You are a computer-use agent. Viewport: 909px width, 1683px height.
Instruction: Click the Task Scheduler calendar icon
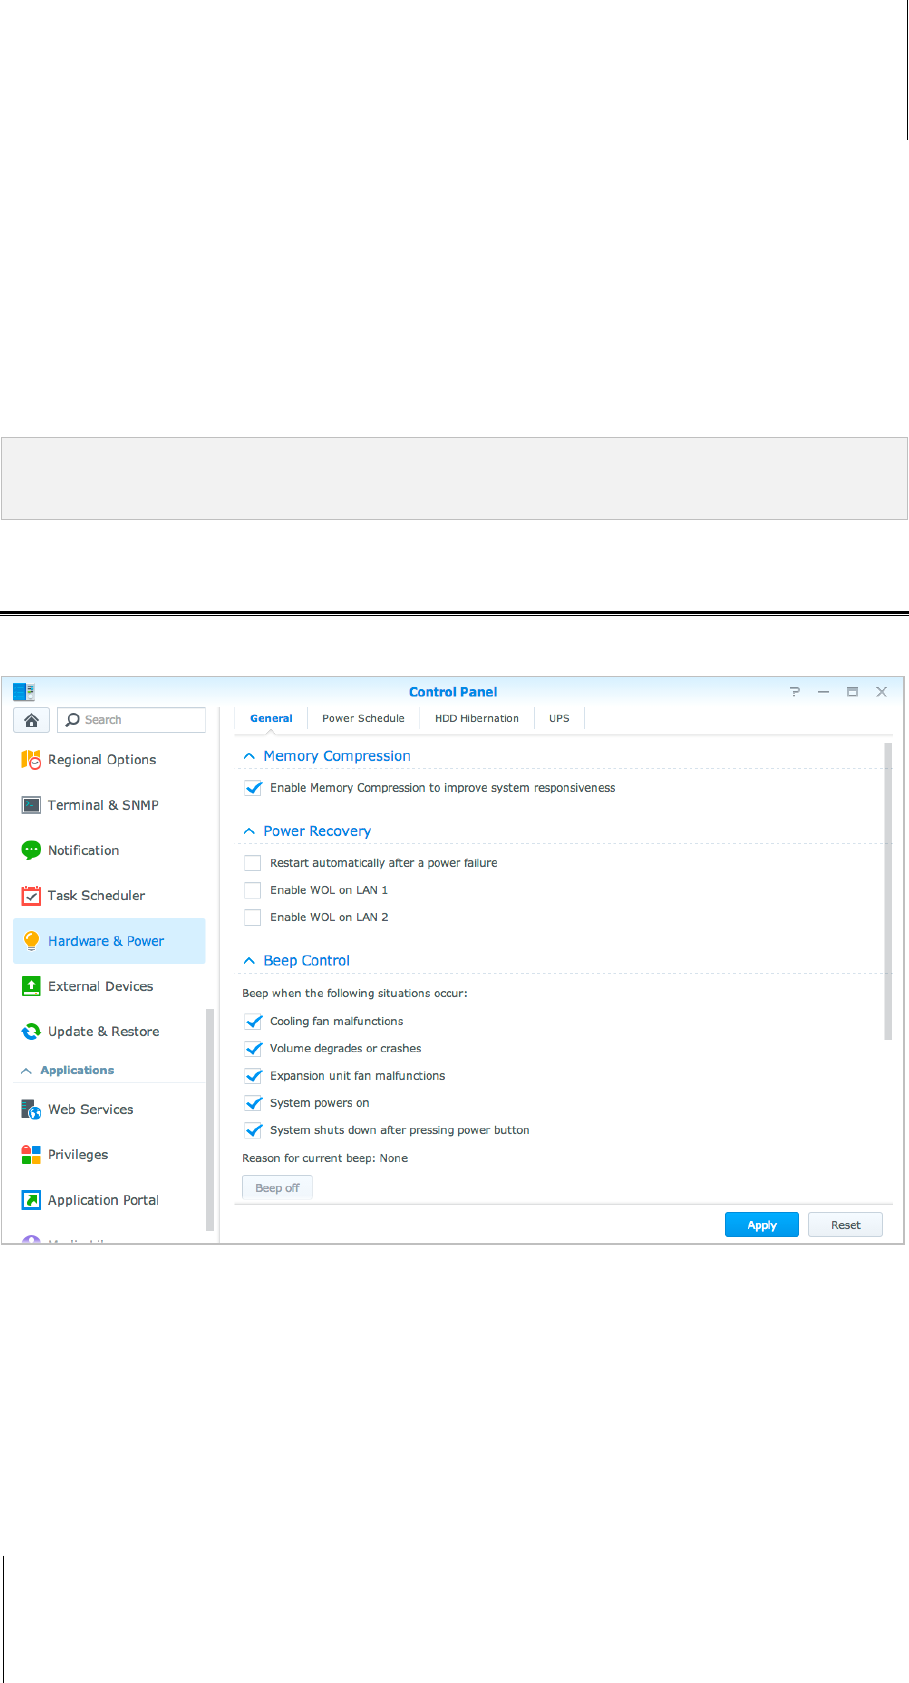(31, 896)
